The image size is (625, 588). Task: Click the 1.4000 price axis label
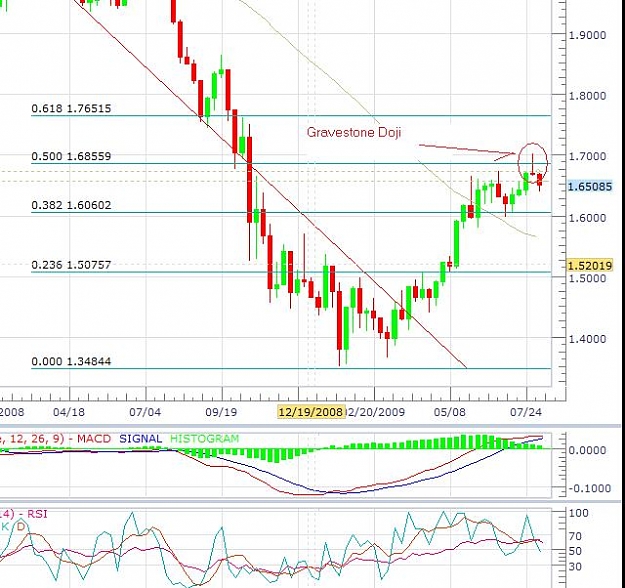[588, 339]
